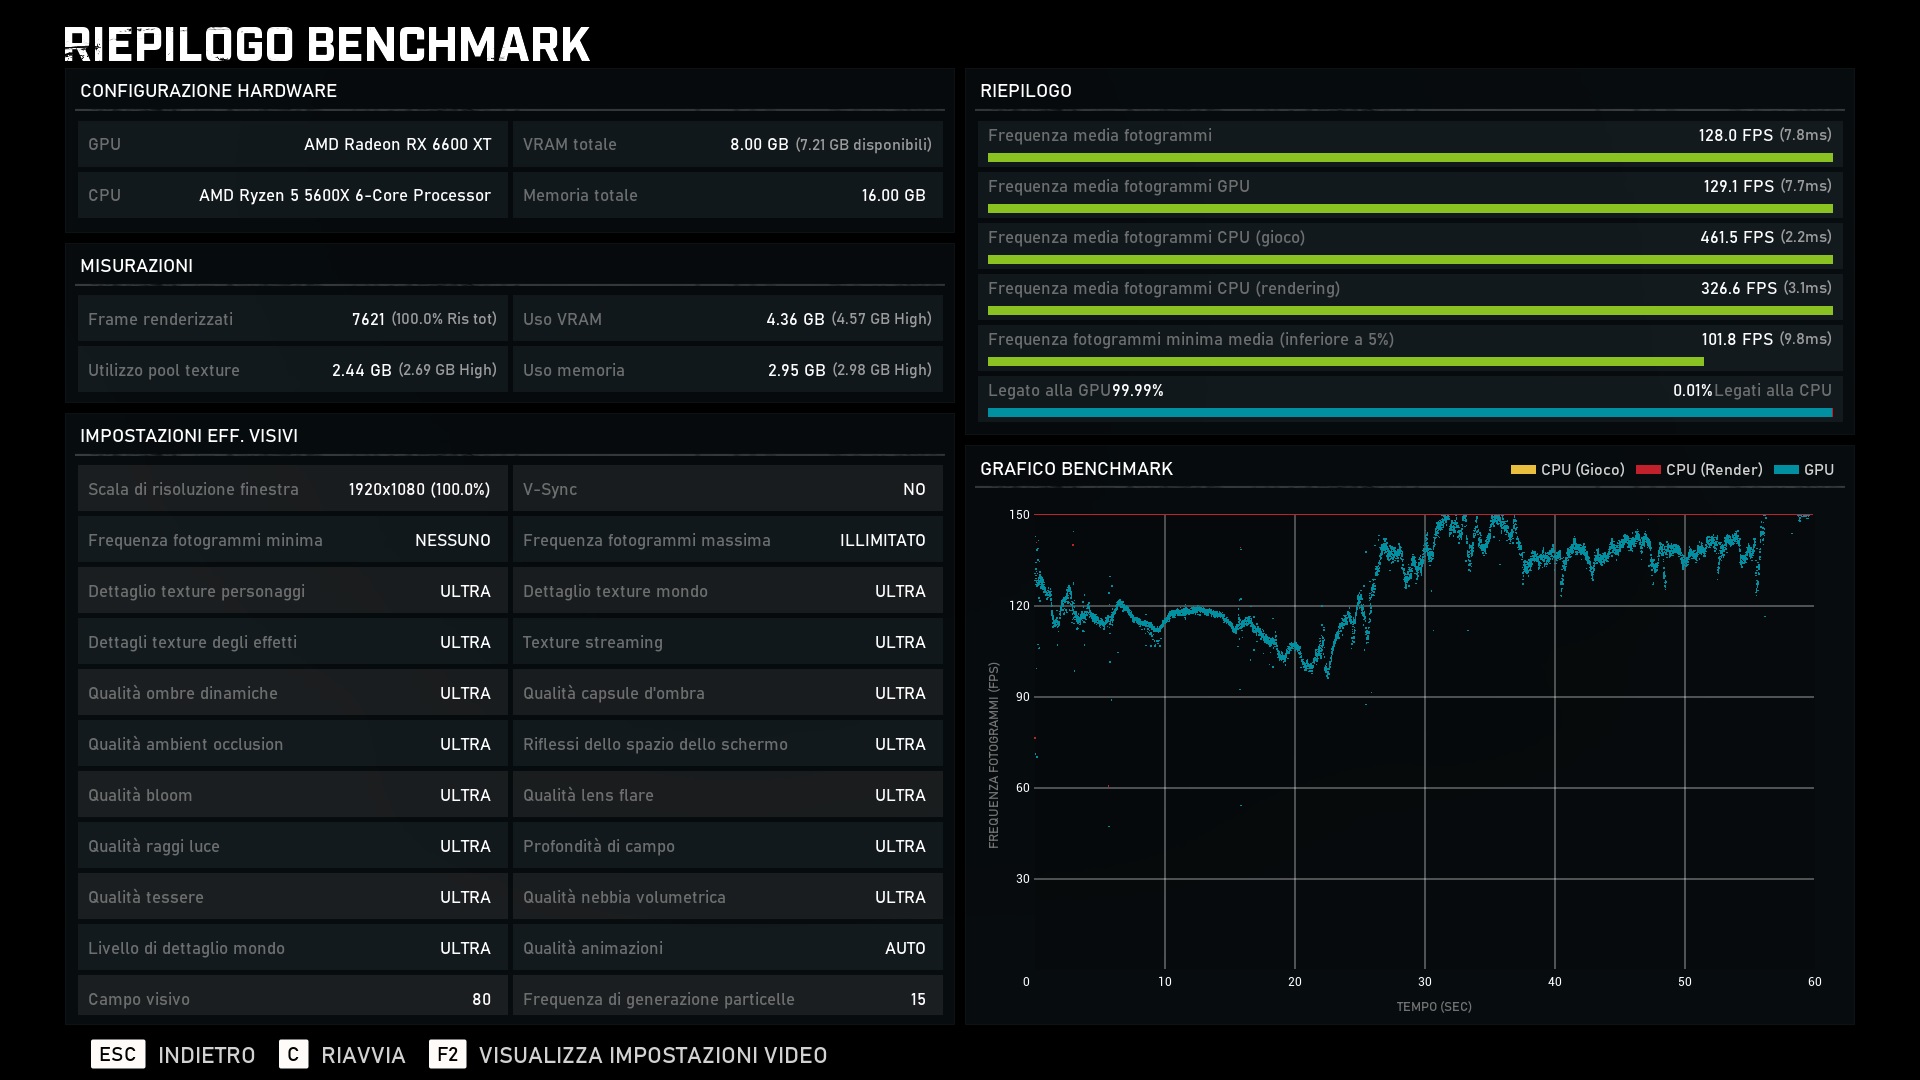Click the red CPU (Render) legend swatch
1920x1080 pixels.
[x=1648, y=469]
